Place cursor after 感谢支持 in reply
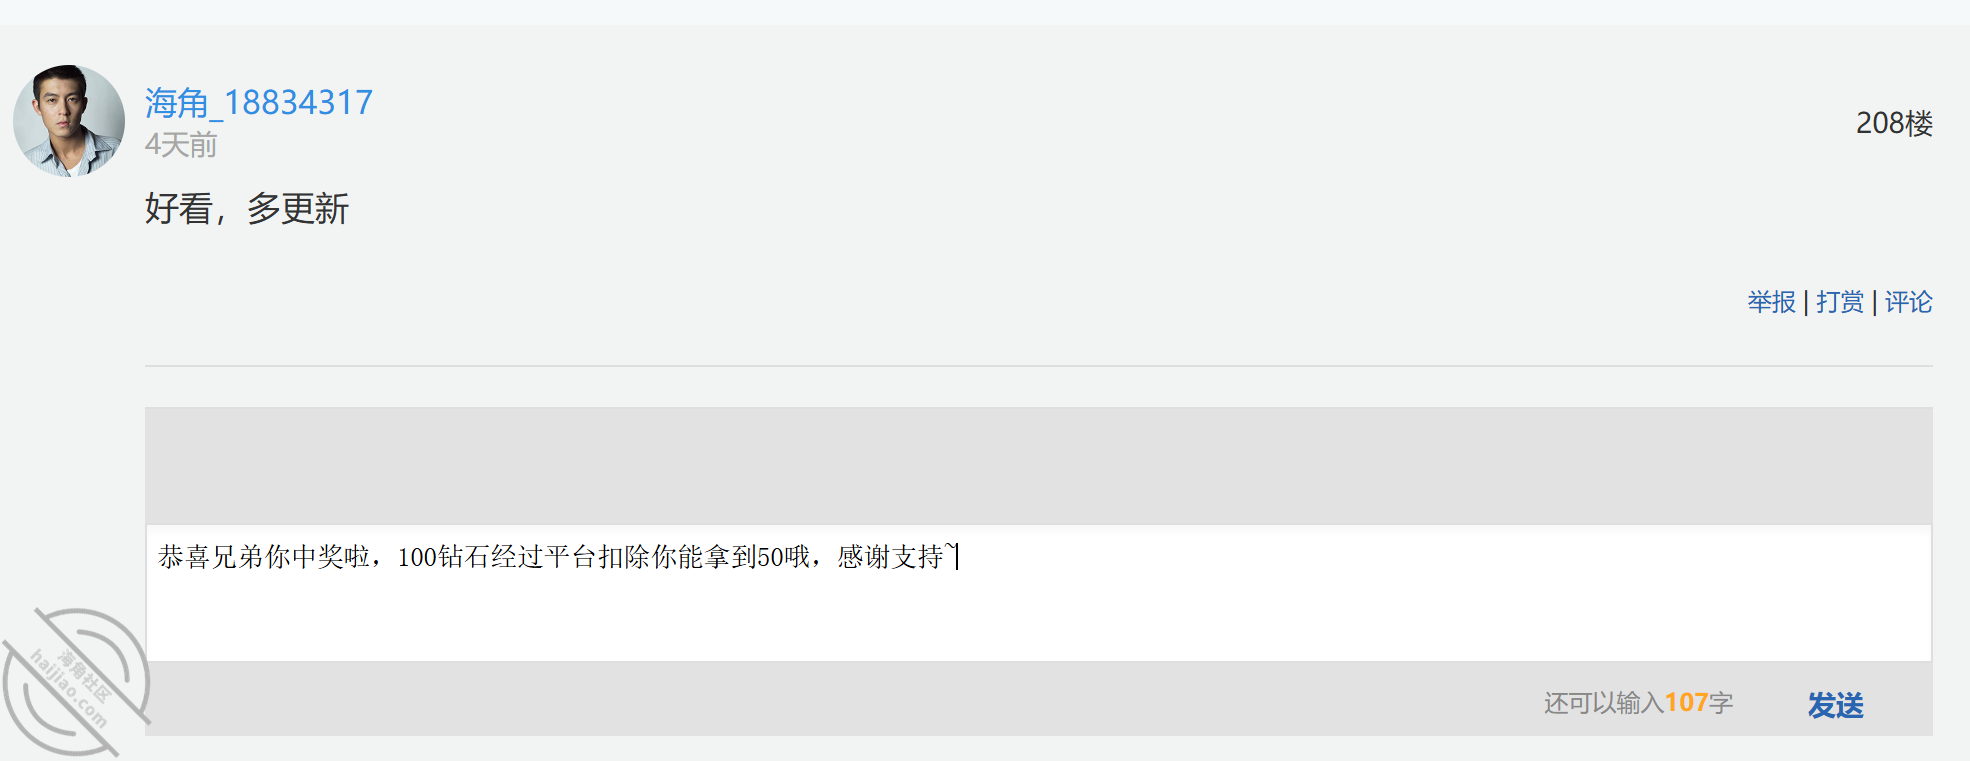The height and width of the screenshot is (761, 1970). (956, 557)
